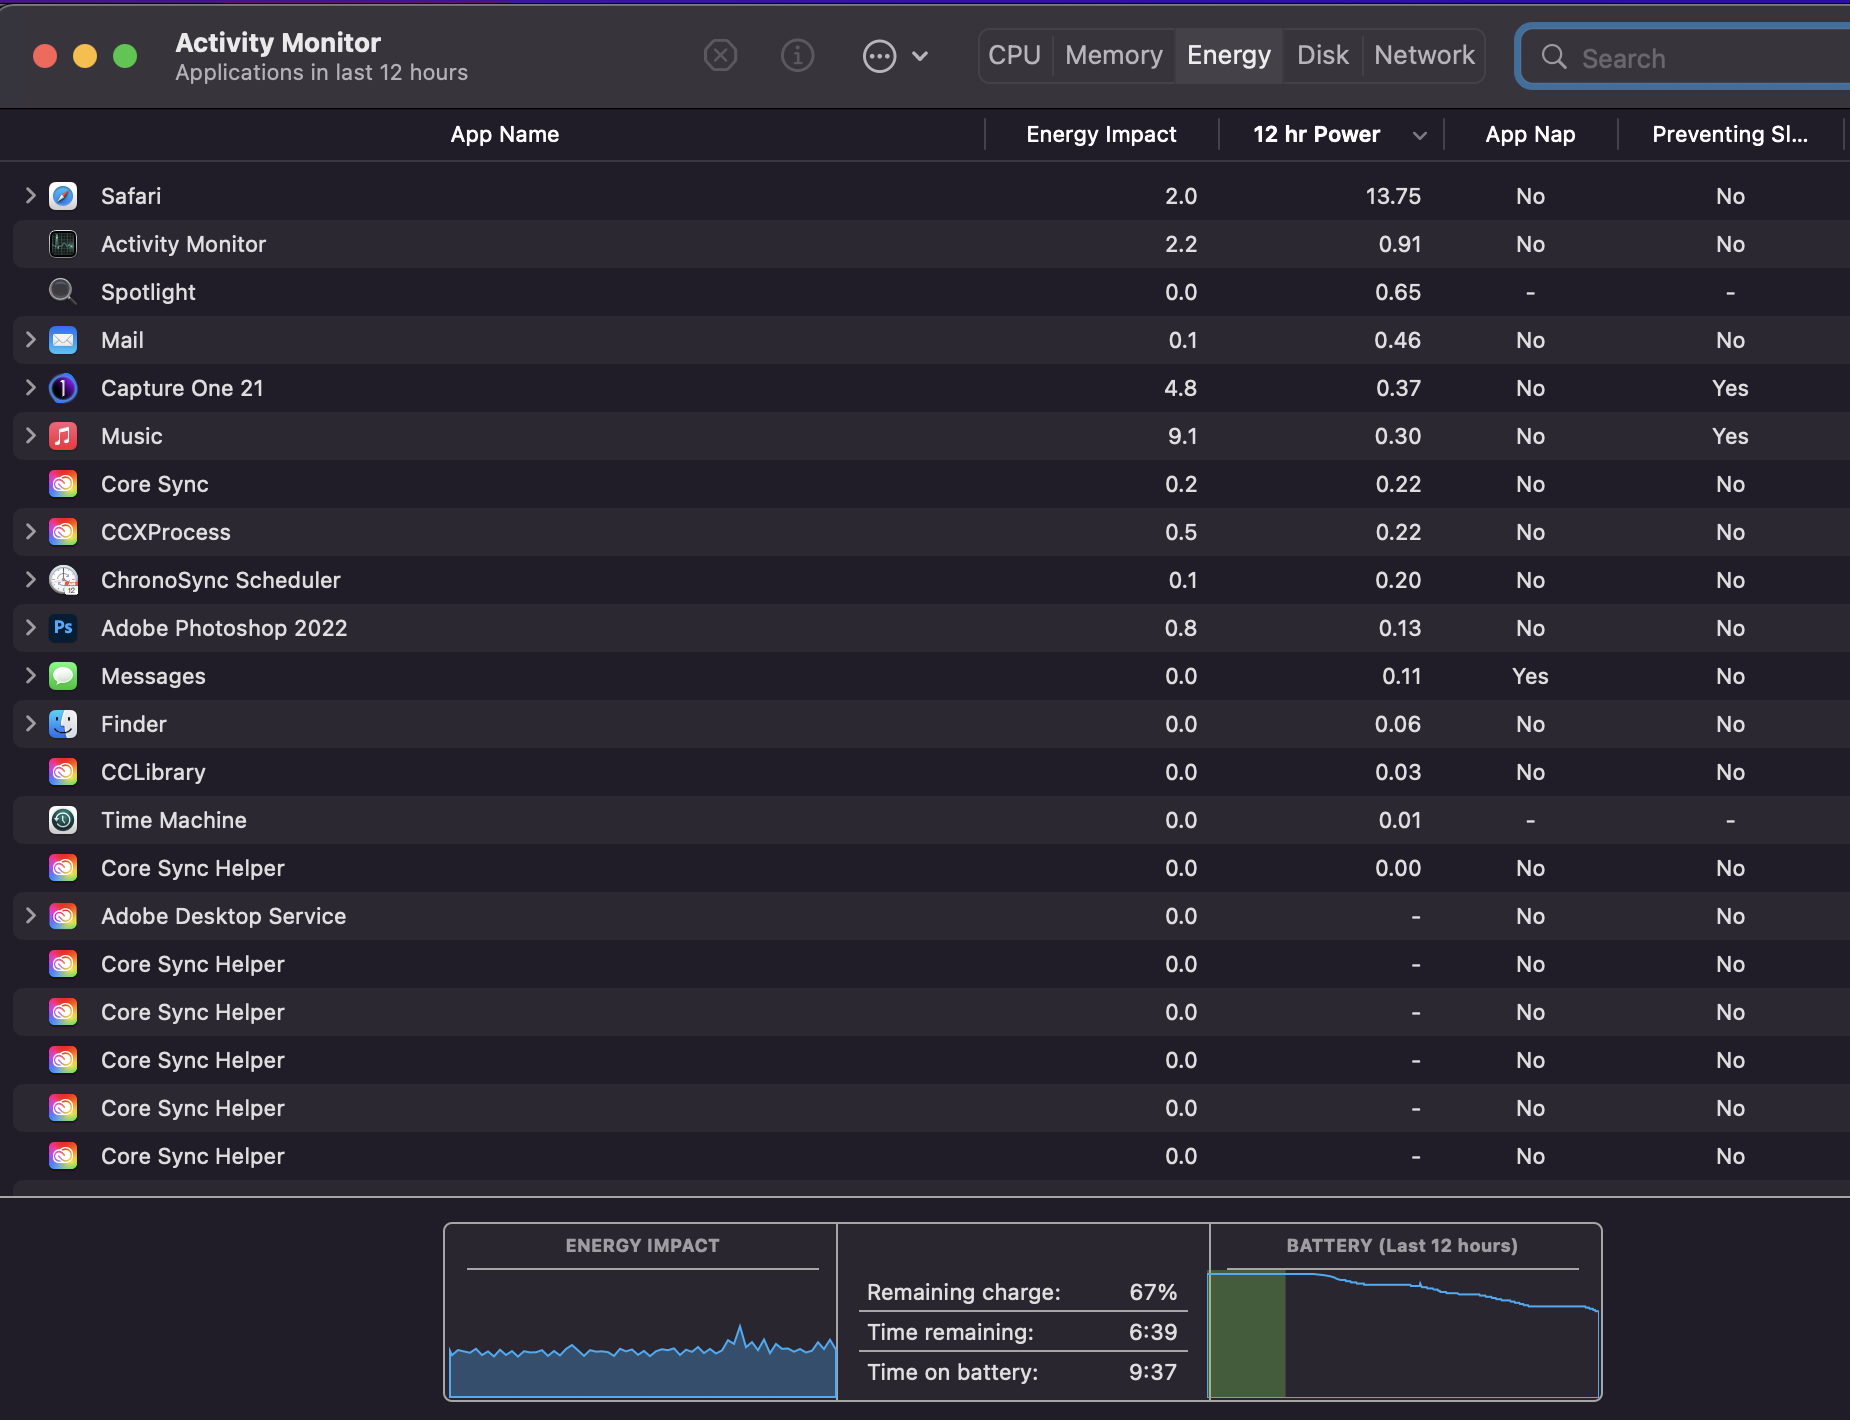Click the Music app icon
This screenshot has height=1420, width=1850.
point(63,436)
